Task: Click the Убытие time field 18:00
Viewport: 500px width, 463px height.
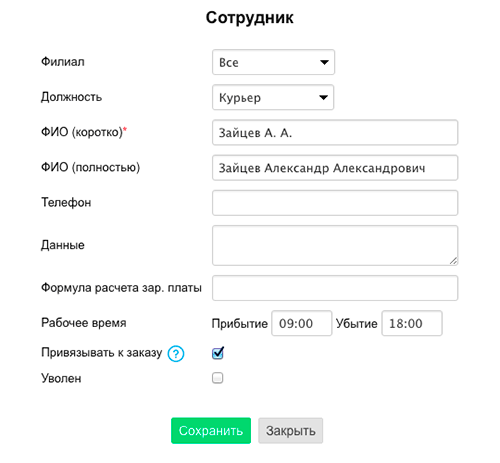Action: point(412,323)
